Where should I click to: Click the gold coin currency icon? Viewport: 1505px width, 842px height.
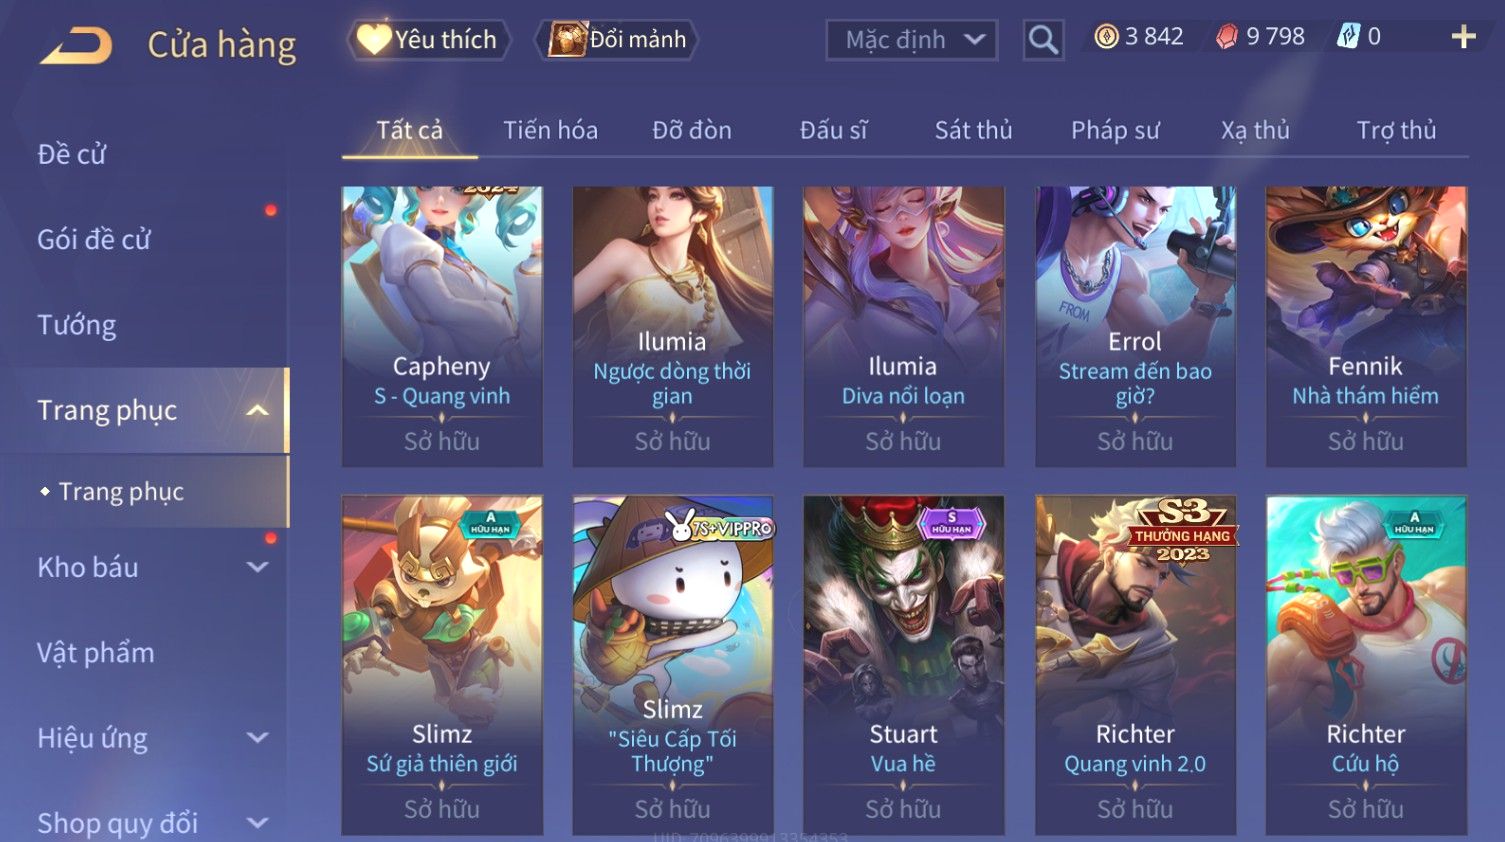point(1106,37)
